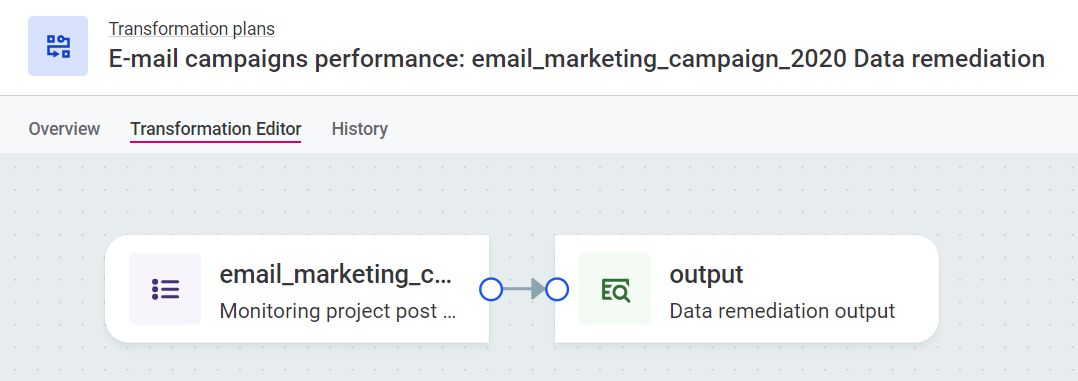Click the green magnifier icon on output step
Viewport: 1078px width, 381px height.
tap(615, 289)
